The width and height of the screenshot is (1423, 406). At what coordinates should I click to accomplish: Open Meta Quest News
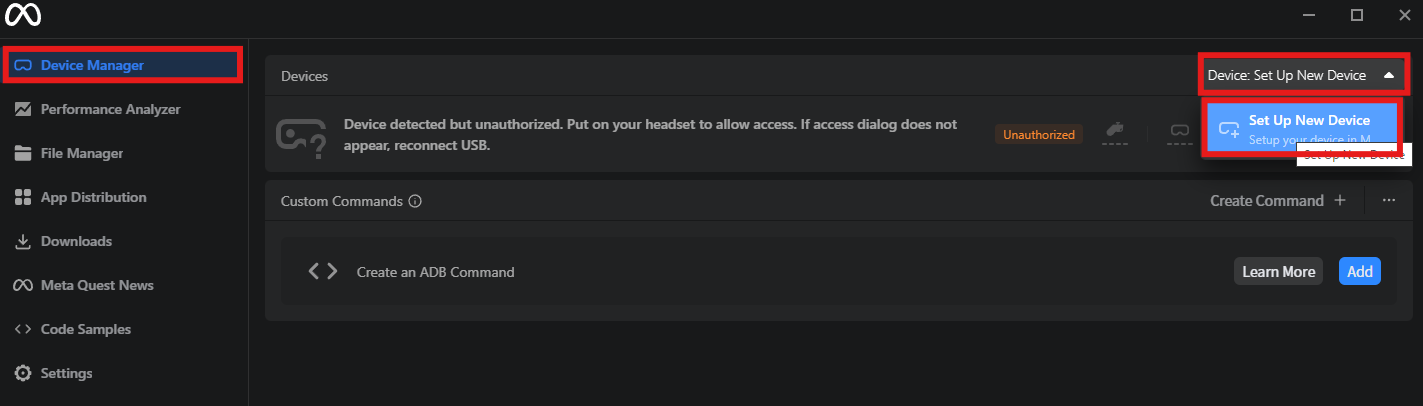point(97,285)
